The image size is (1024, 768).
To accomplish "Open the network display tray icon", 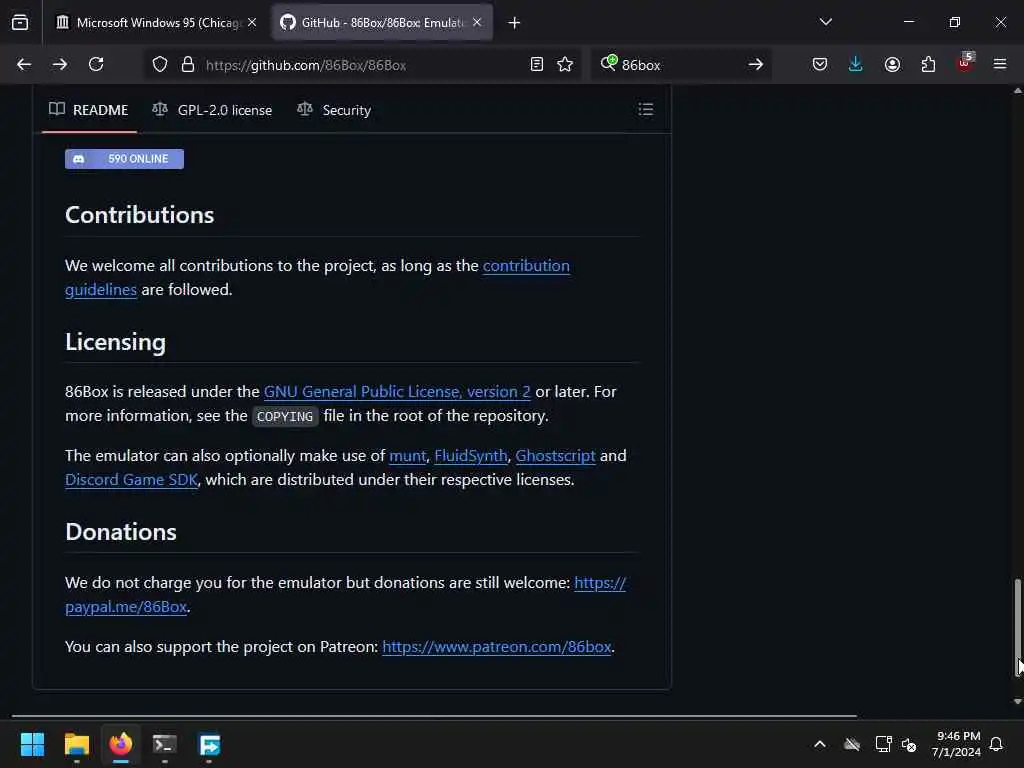I will [883, 744].
